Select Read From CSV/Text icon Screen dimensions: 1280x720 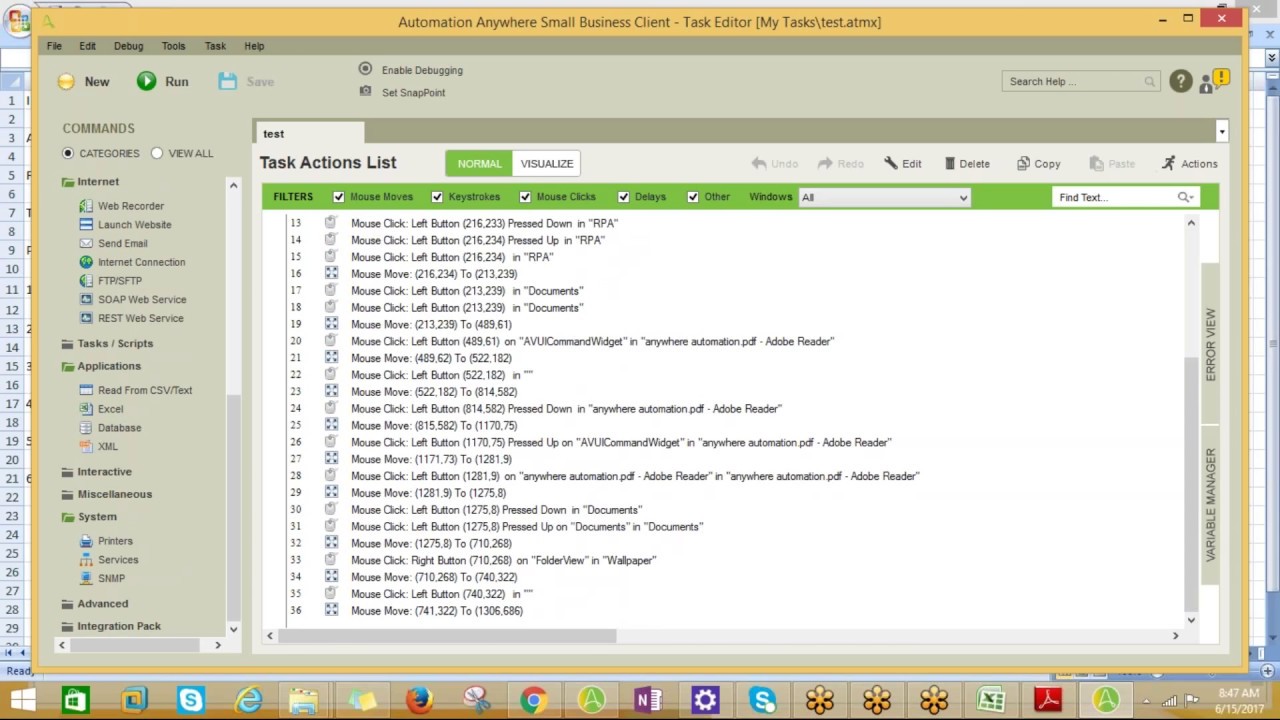86,390
